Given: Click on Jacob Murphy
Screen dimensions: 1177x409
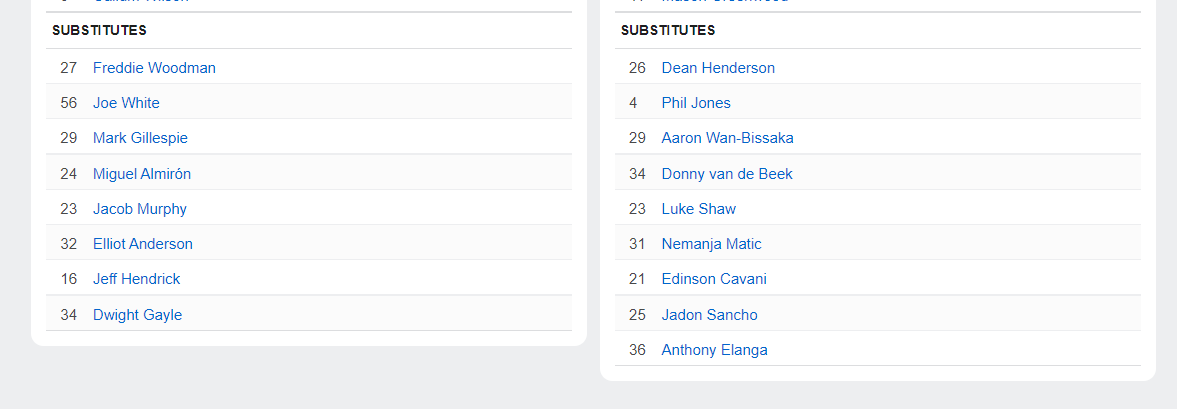Looking at the screenshot, I should [140, 209].
